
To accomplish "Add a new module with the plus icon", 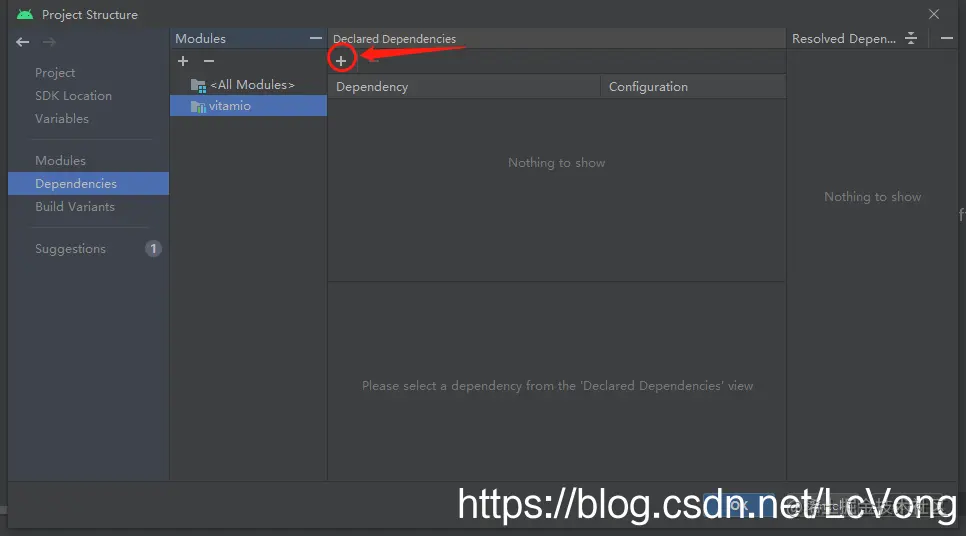I will pyautogui.click(x=183, y=61).
